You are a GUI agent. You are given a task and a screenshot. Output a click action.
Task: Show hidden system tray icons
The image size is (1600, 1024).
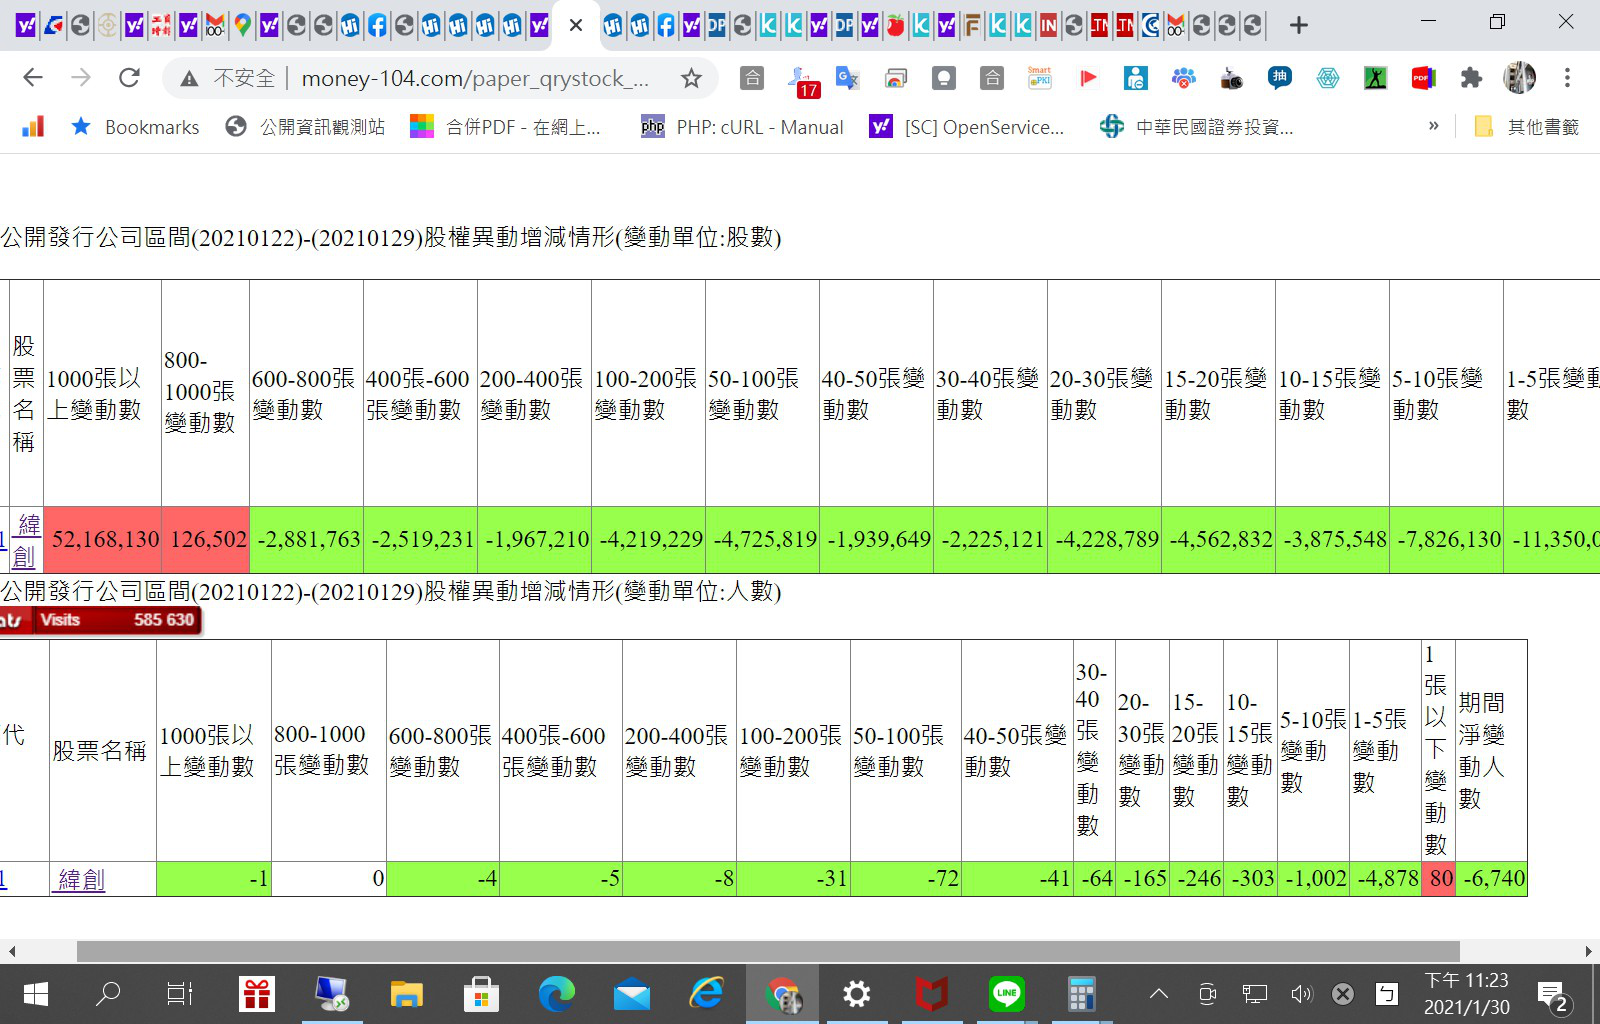[x=1158, y=994]
